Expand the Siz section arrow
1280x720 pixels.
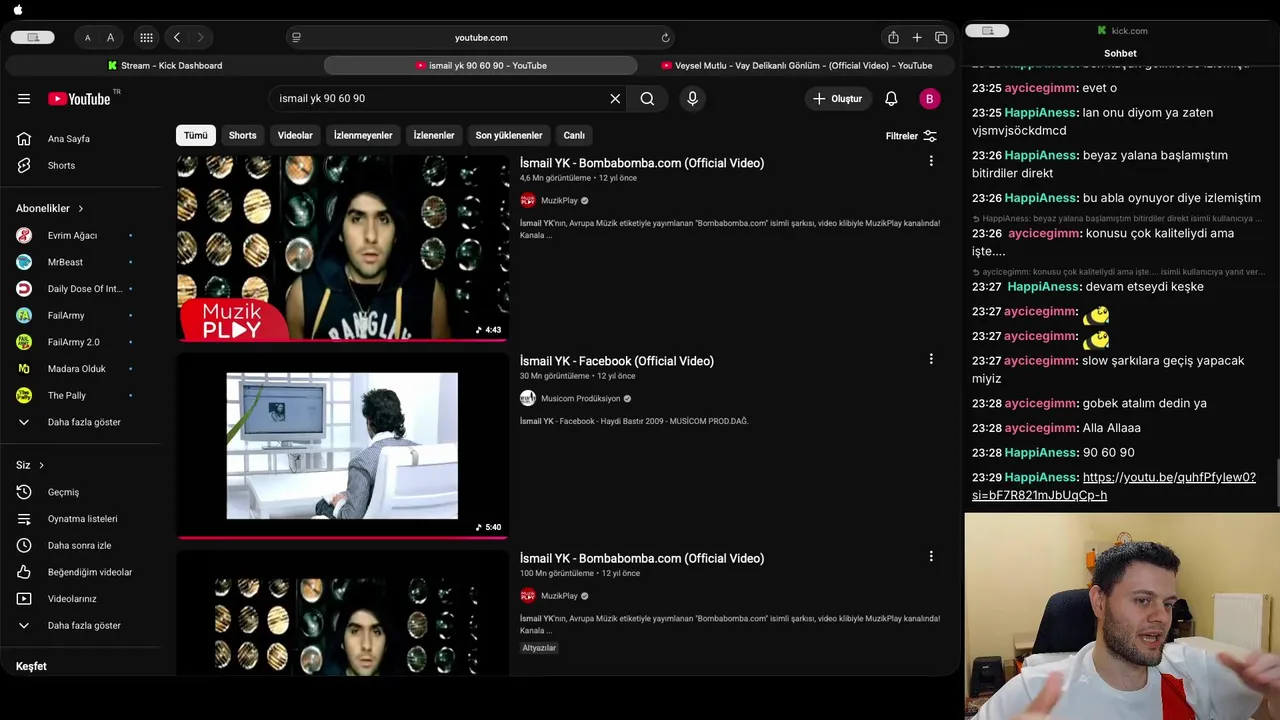[41, 465]
